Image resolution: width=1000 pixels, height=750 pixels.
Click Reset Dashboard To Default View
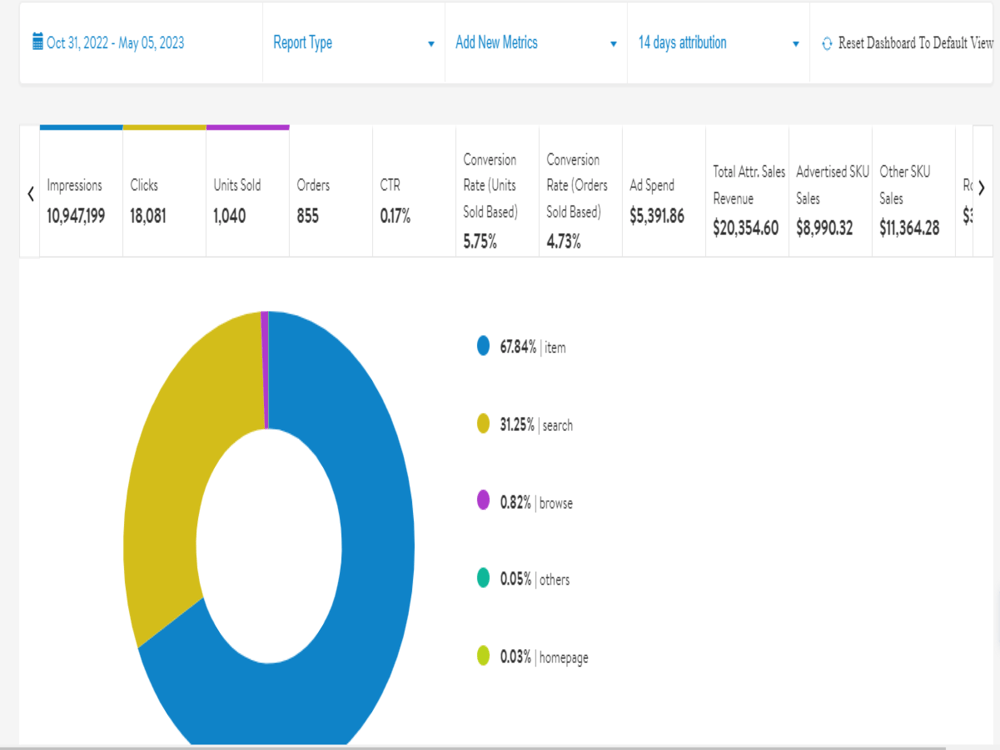[915, 43]
